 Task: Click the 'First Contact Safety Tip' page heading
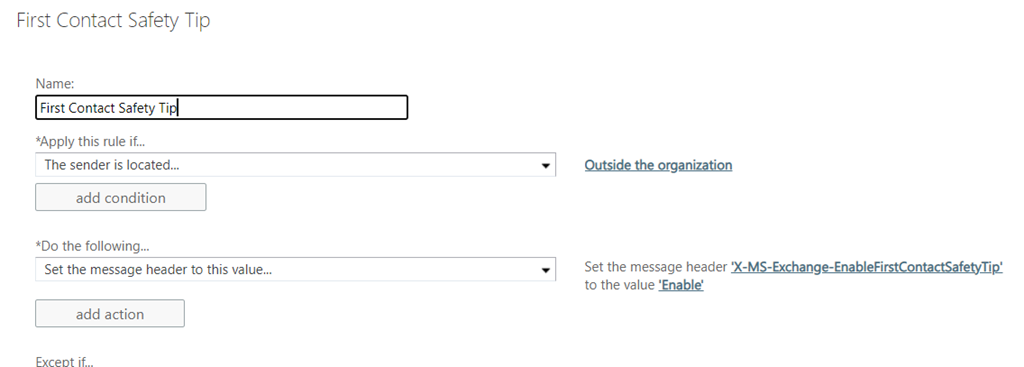[114, 20]
